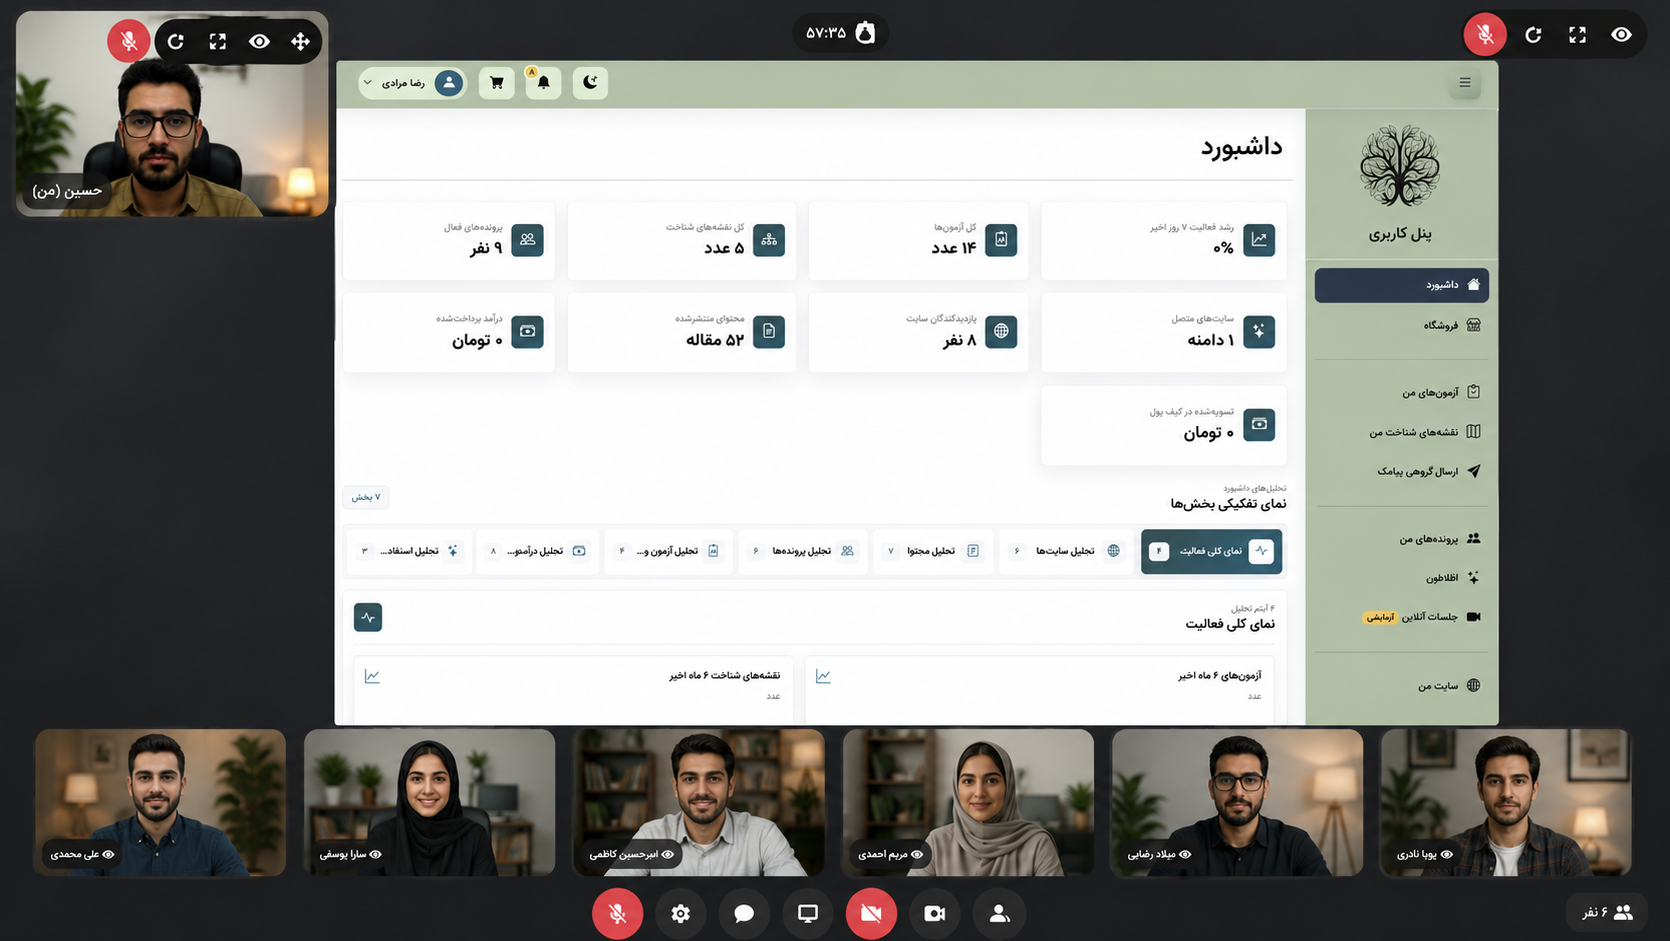This screenshot has height=941, width=1670.
Task: Open meeting settings gear in toolbar
Action: click(x=681, y=914)
